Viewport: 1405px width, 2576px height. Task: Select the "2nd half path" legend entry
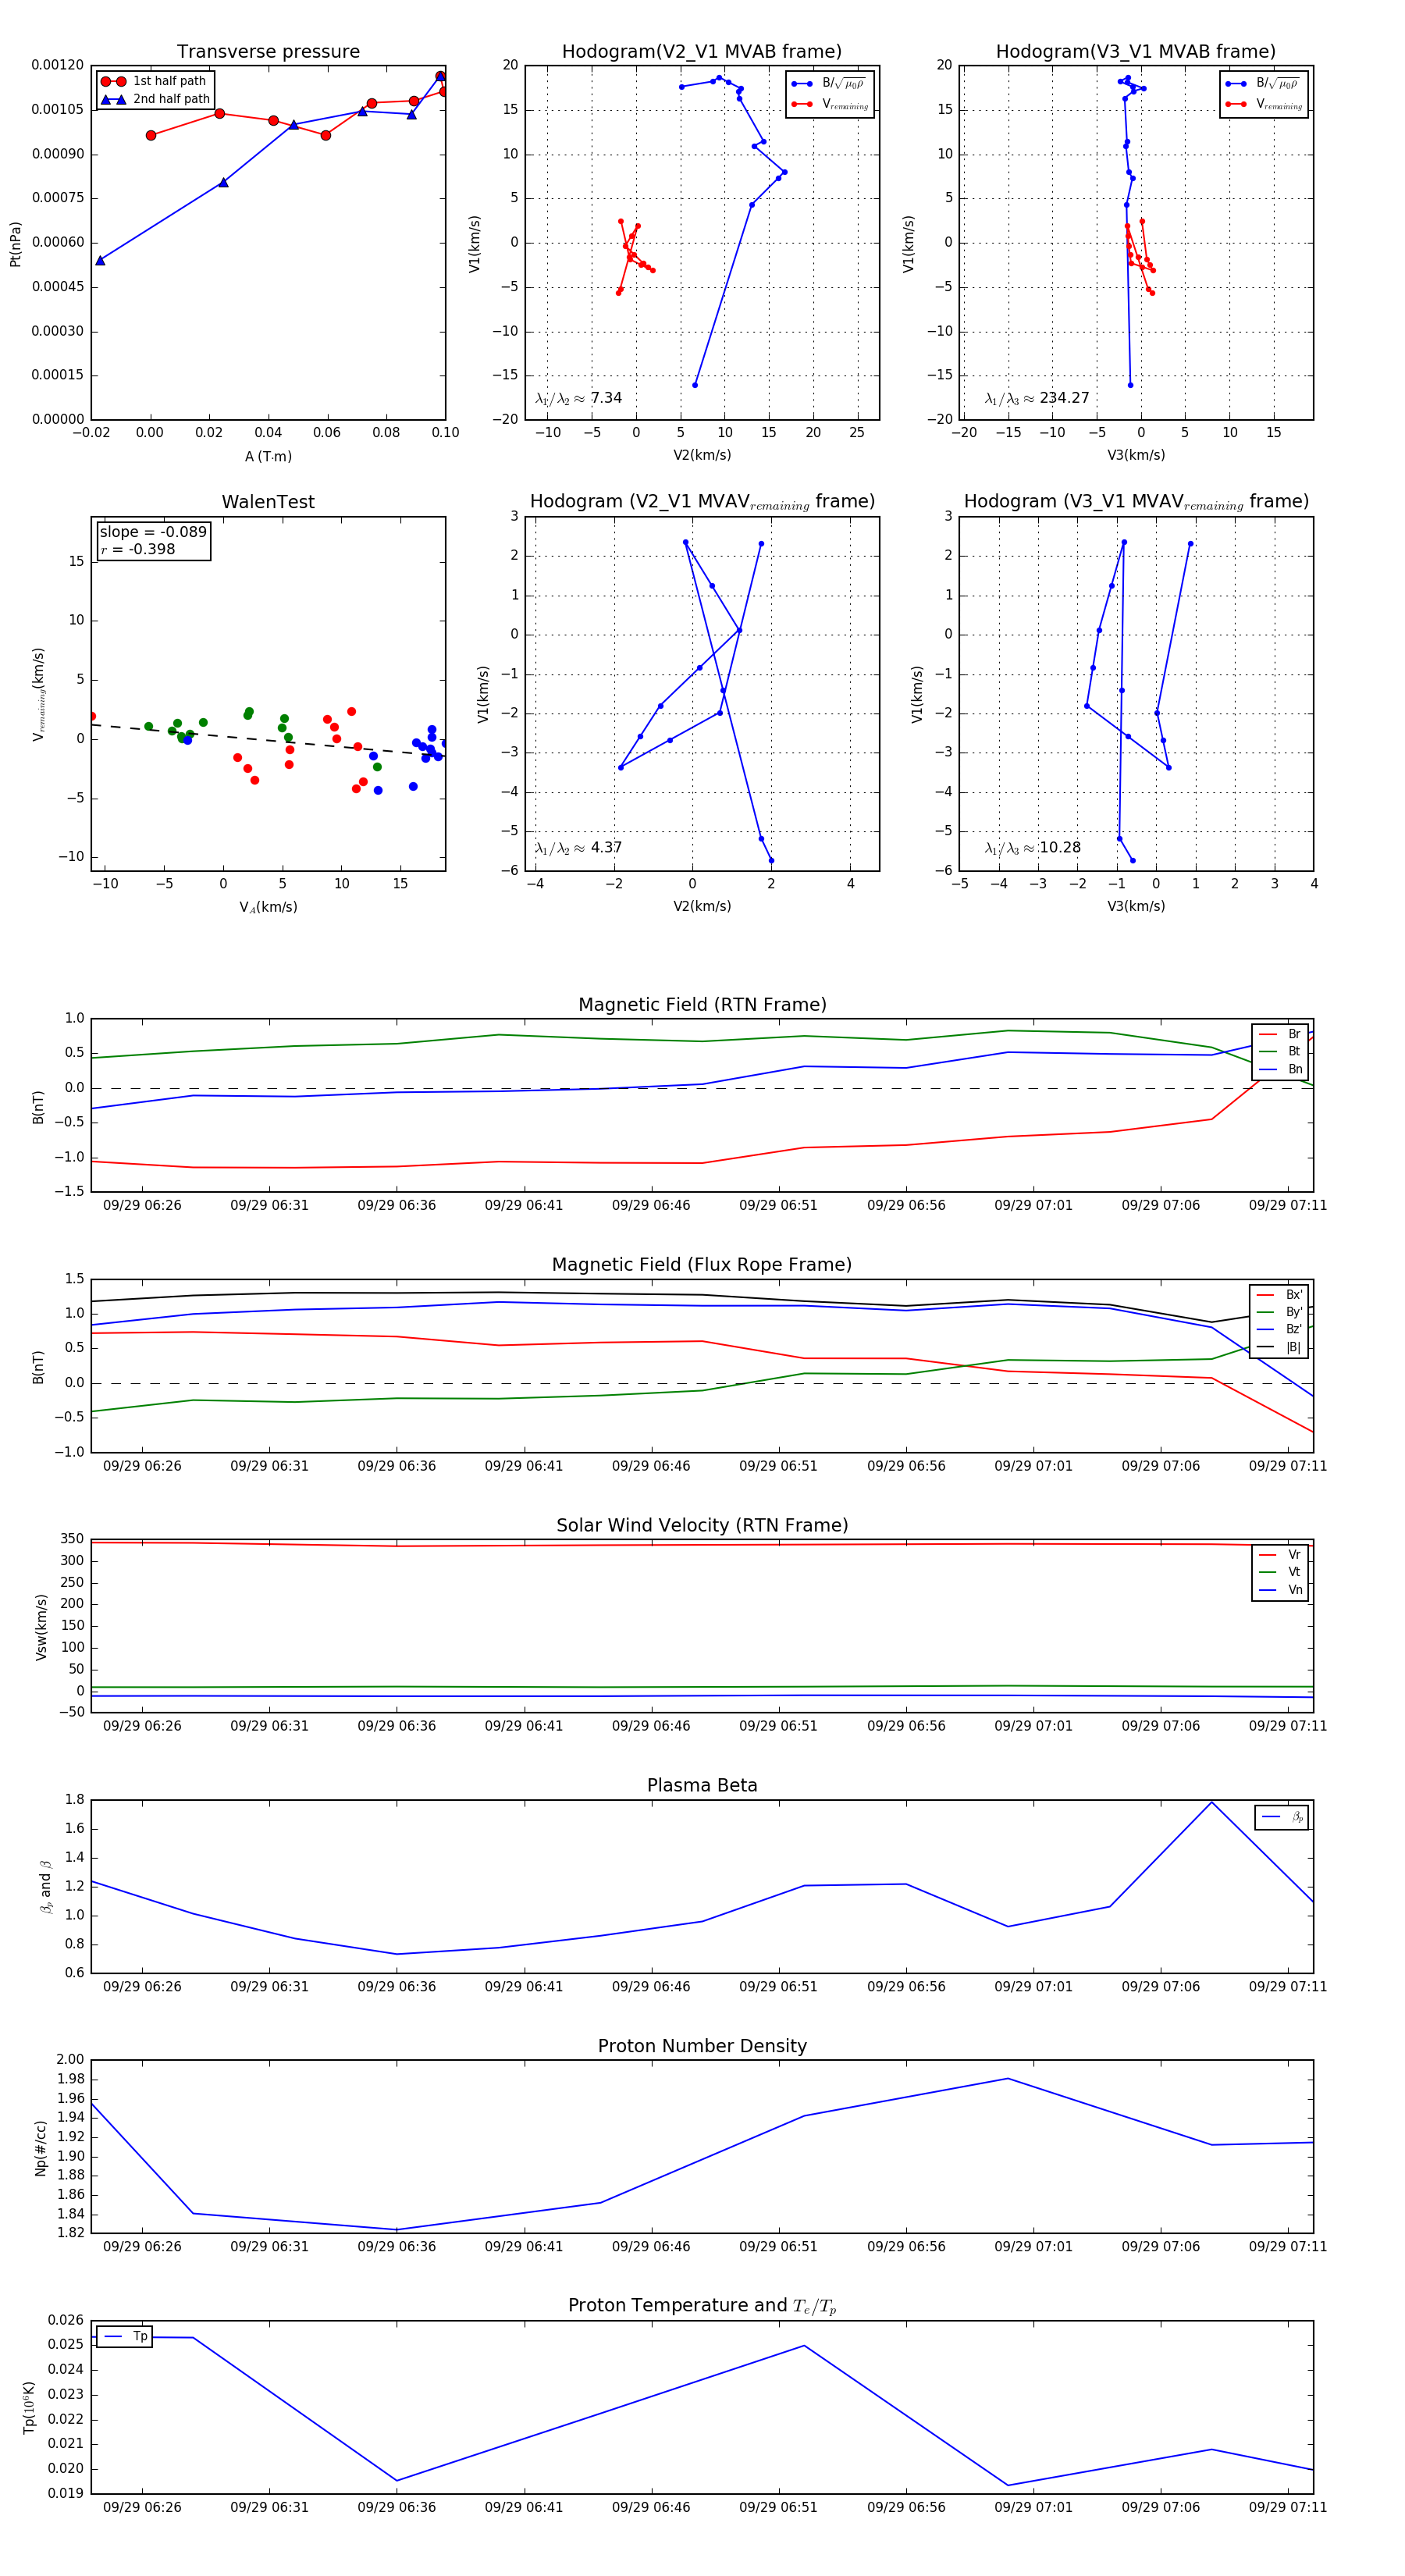tap(156, 99)
